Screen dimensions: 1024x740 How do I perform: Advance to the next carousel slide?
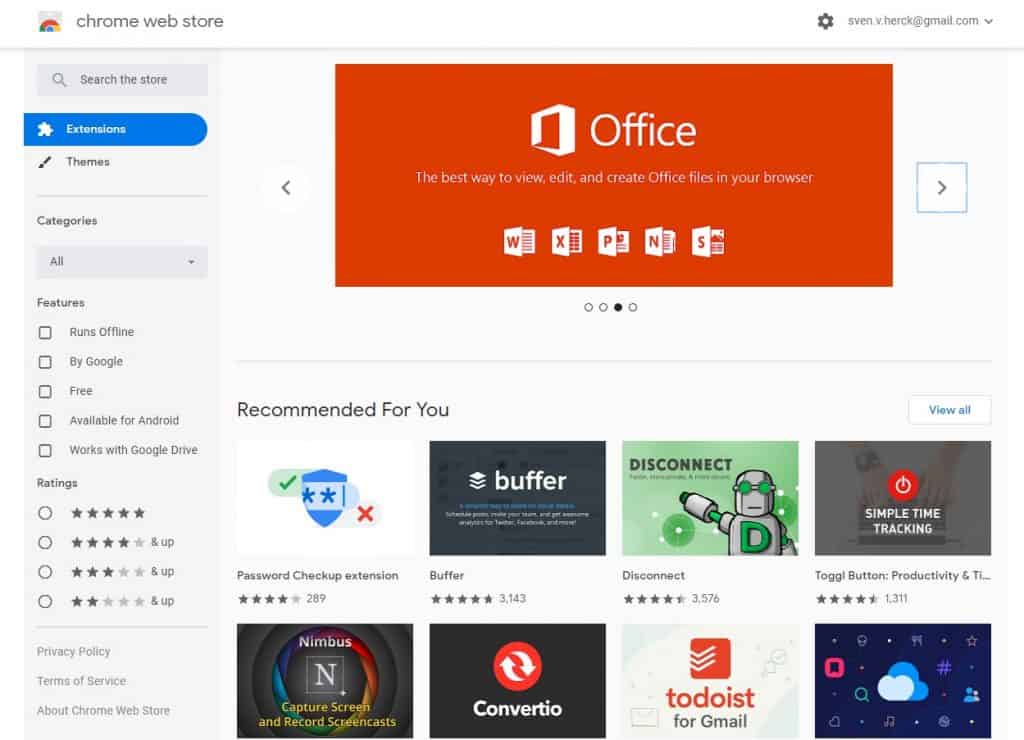941,188
